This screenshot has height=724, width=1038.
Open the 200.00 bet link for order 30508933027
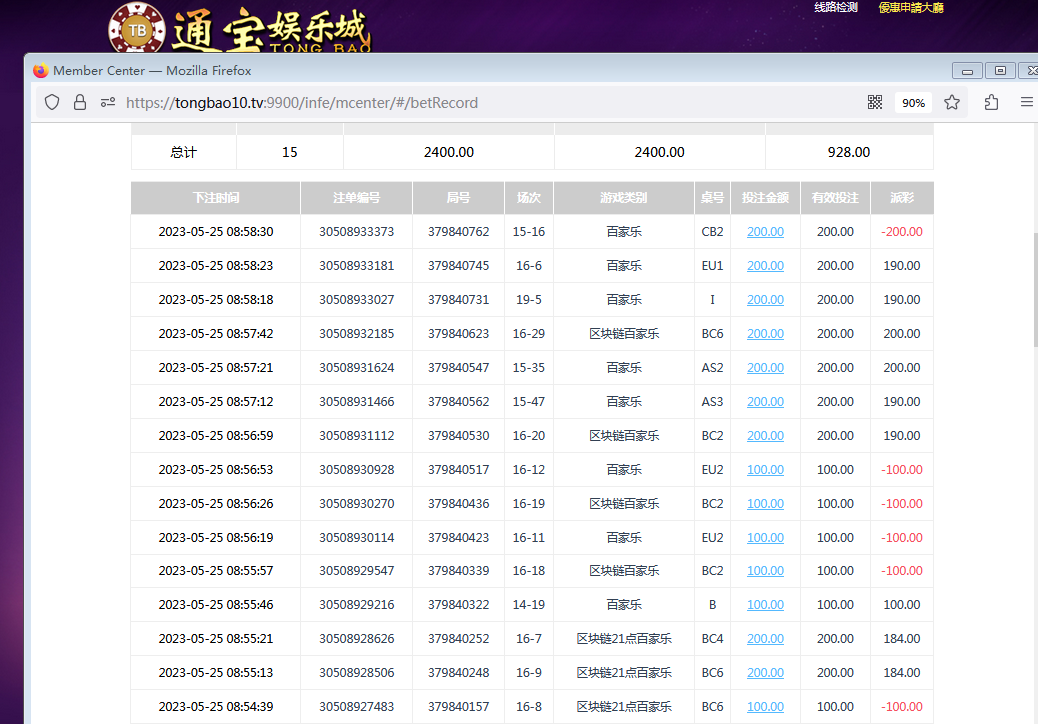pyautogui.click(x=765, y=300)
